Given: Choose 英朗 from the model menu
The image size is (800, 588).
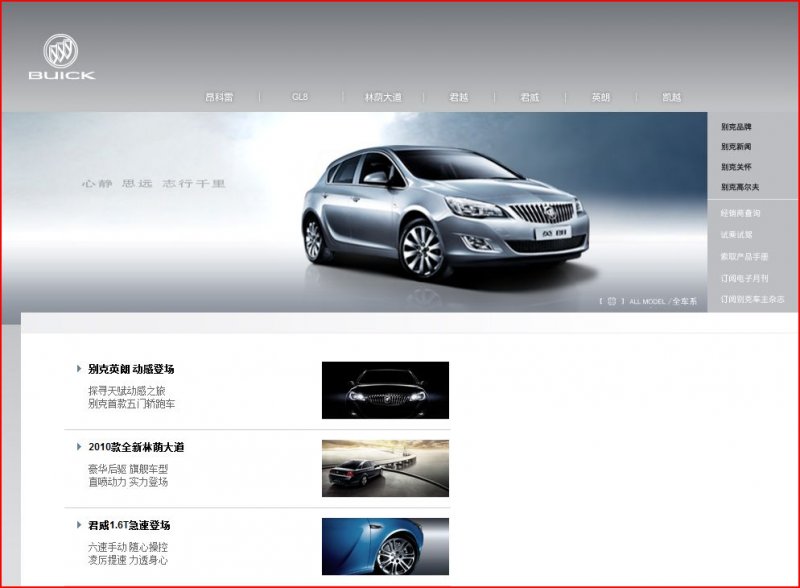Looking at the screenshot, I should point(600,97).
